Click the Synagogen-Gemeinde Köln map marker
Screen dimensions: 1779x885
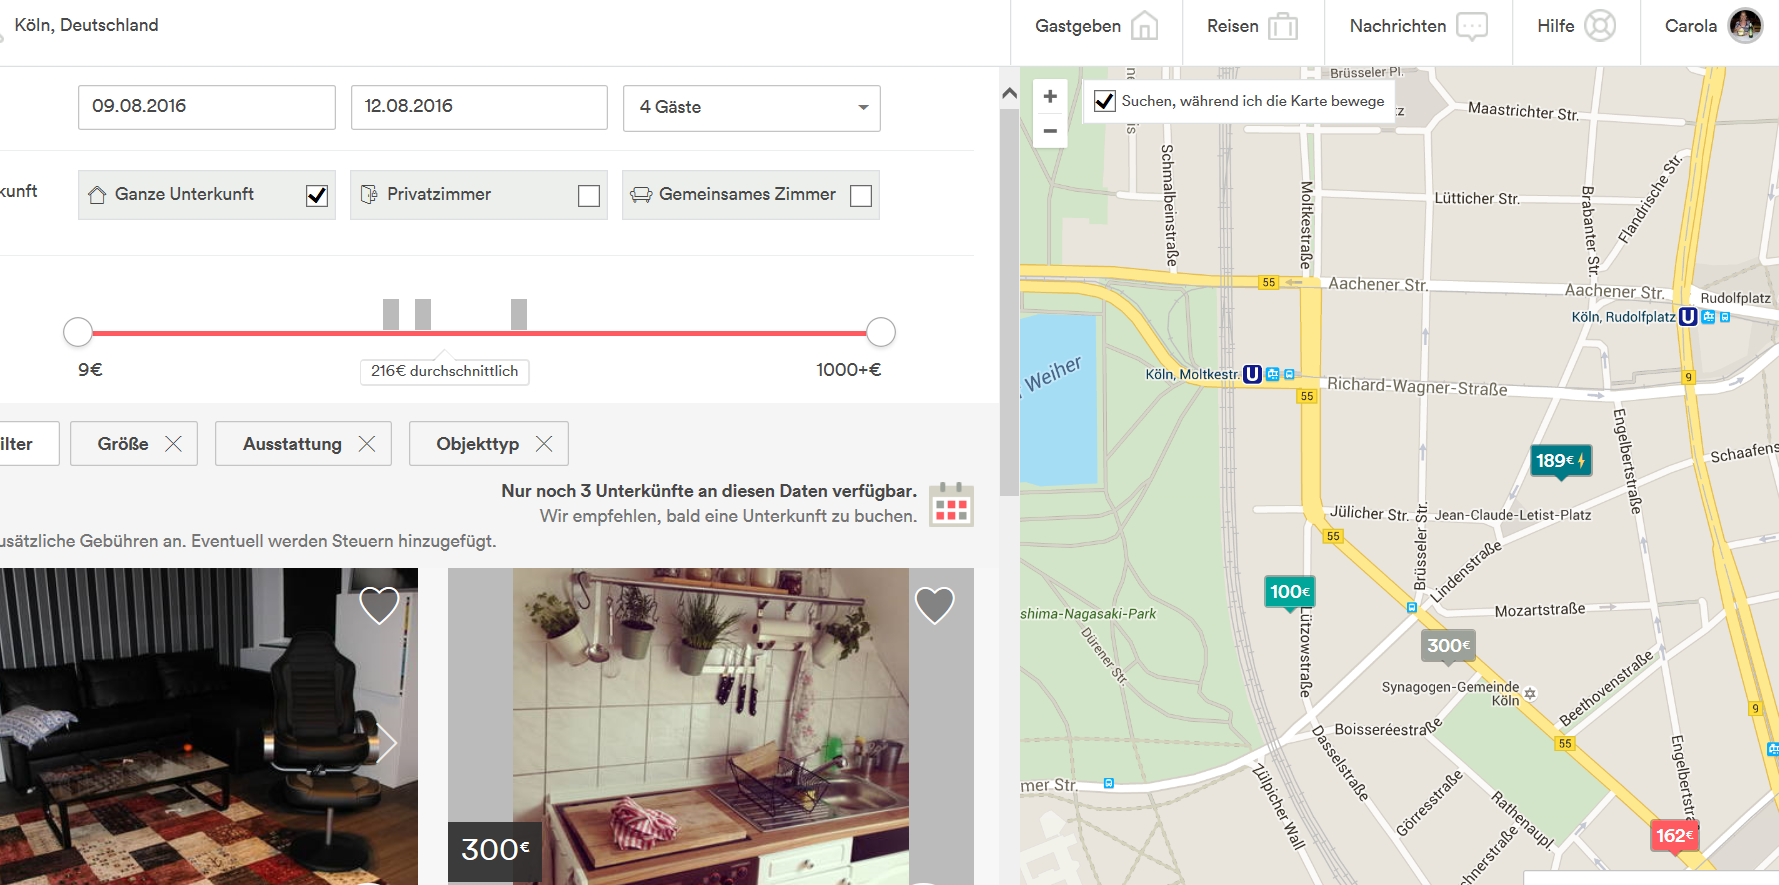[x=1530, y=693]
